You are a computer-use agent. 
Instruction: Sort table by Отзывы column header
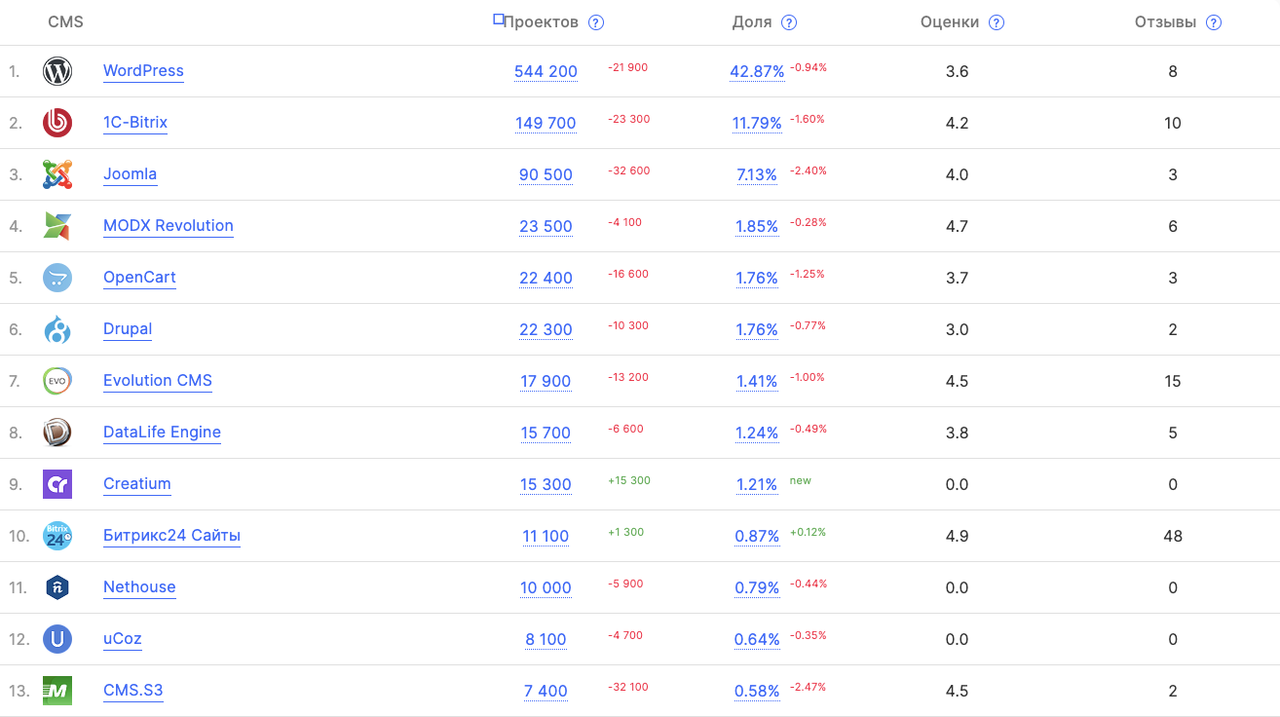click(x=1166, y=23)
